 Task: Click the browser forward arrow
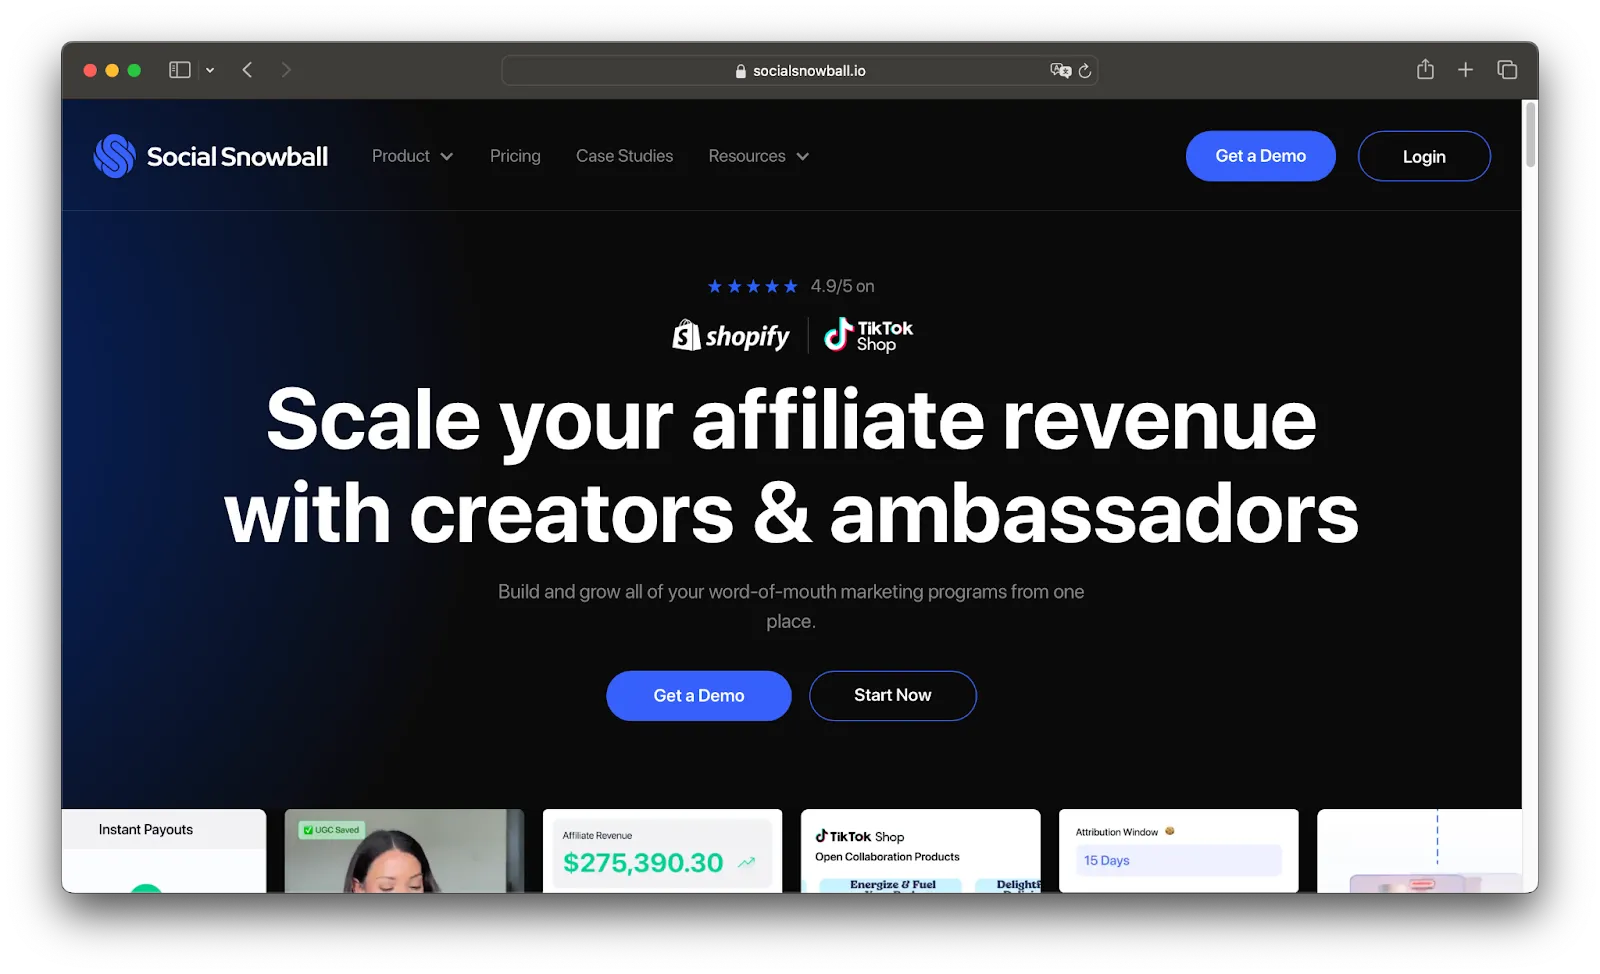(x=286, y=70)
